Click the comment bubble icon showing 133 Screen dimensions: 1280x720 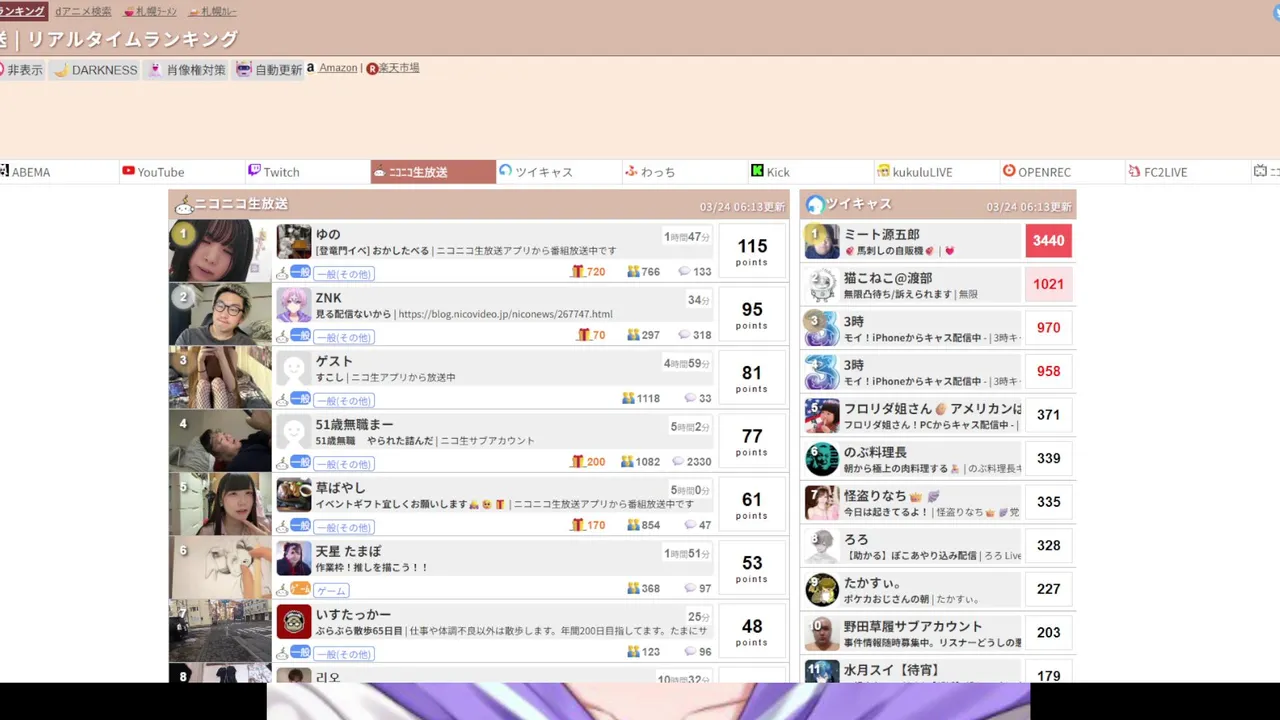[684, 271]
